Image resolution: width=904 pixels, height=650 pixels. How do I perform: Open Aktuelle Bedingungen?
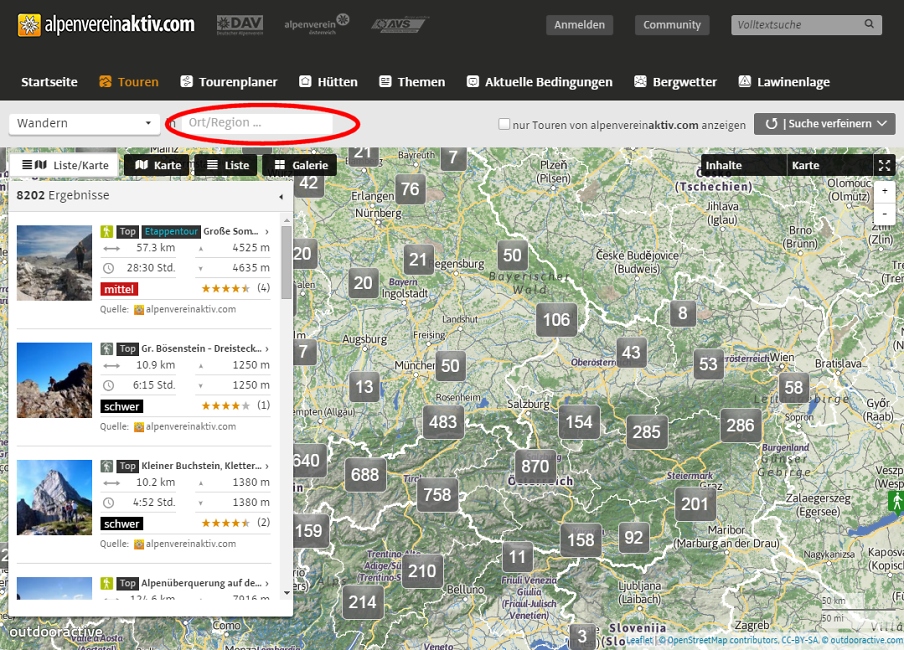[539, 82]
